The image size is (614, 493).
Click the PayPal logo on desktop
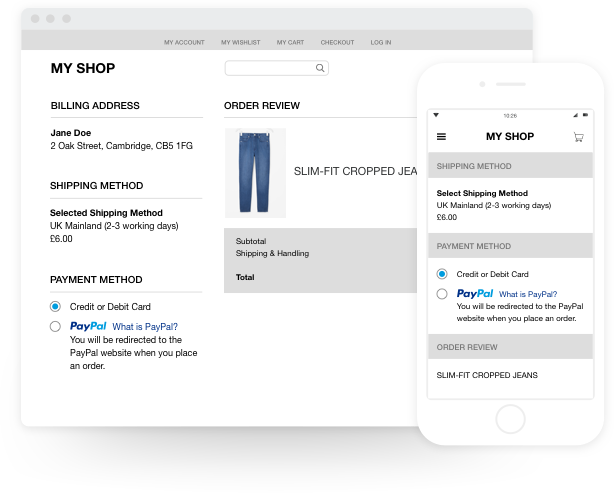pyautogui.click(x=88, y=326)
